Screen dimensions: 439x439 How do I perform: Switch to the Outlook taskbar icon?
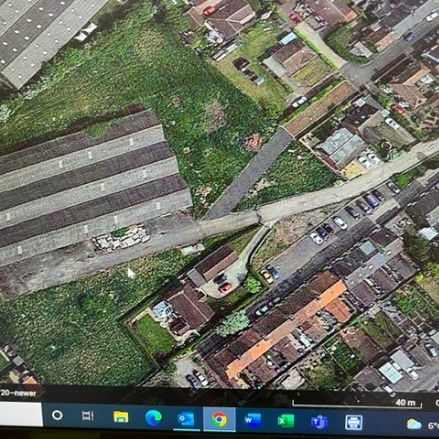(186, 418)
